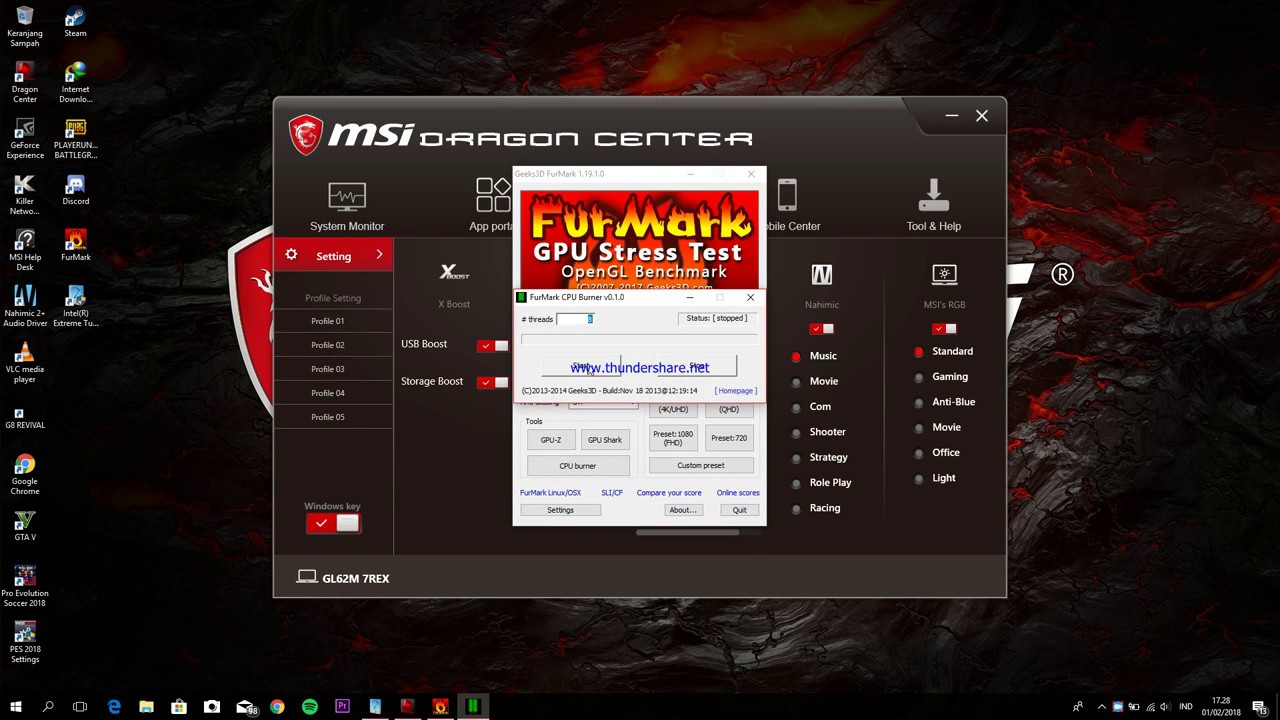The width and height of the screenshot is (1280, 720).
Task: Open Google Chrome desktop shortcut
Action: [x=25, y=475]
